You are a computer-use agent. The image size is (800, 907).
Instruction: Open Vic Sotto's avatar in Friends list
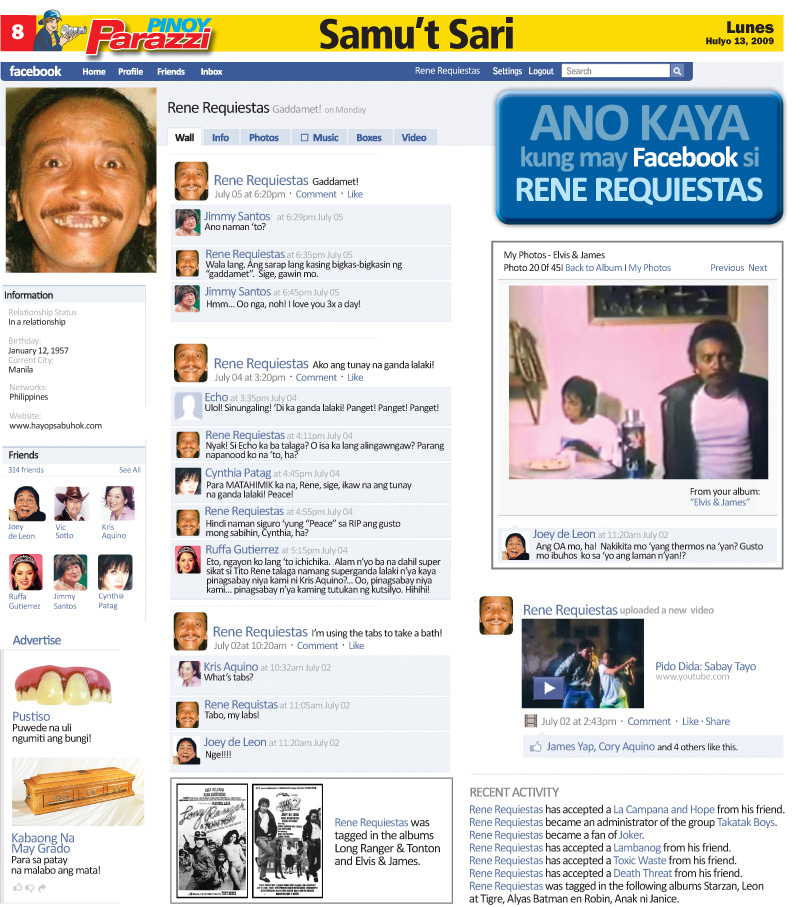(x=71, y=504)
